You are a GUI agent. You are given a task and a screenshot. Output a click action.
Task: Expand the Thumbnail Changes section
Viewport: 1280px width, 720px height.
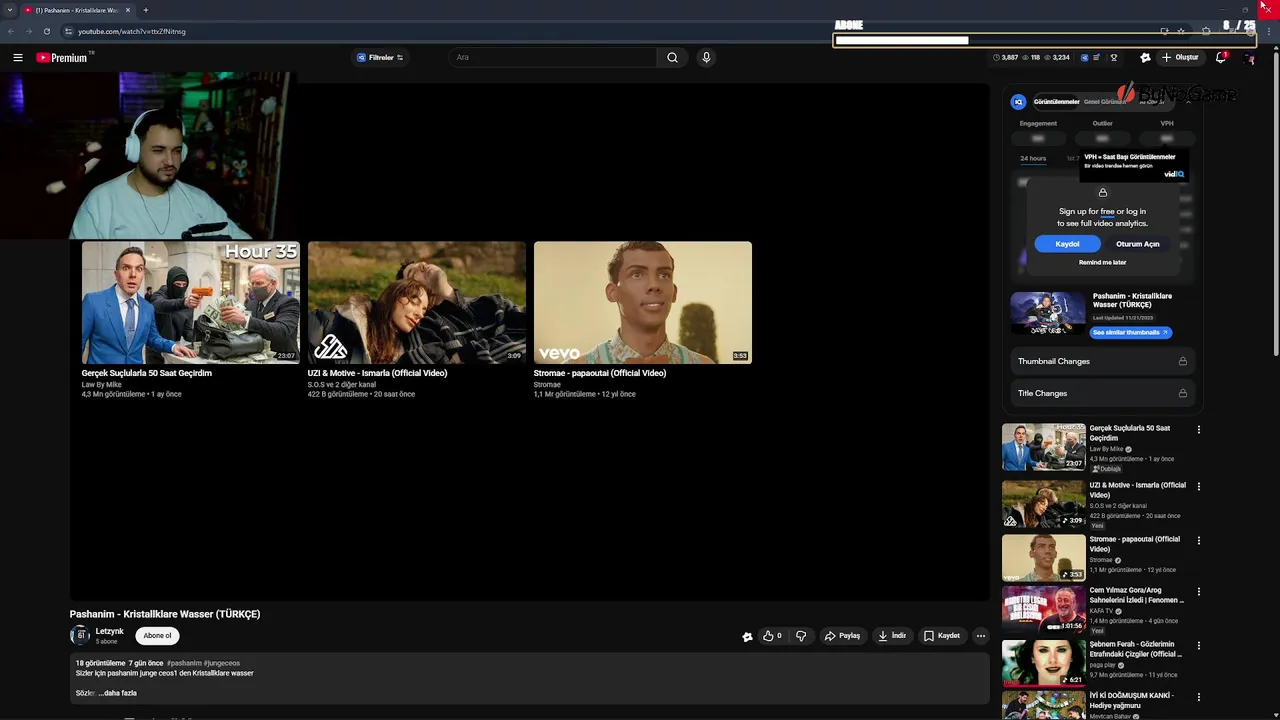1102,361
